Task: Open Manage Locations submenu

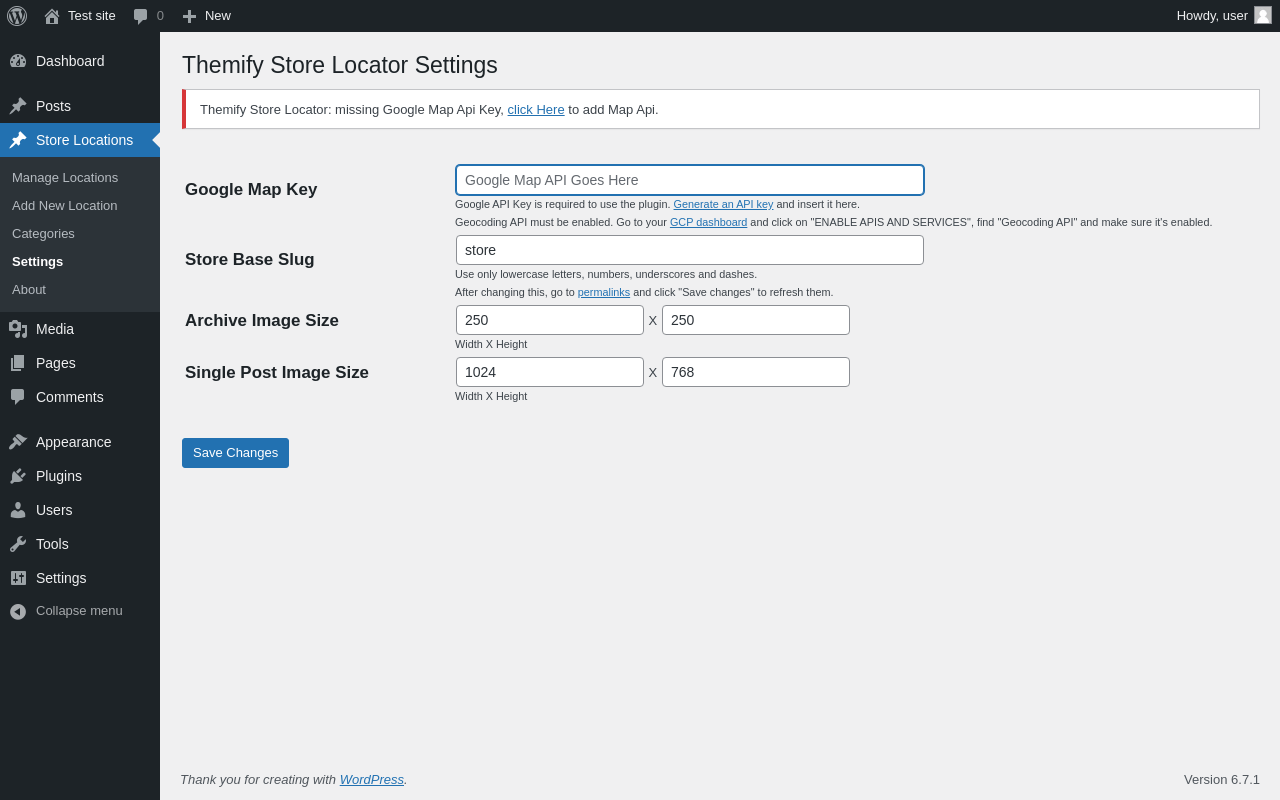Action: click(65, 177)
